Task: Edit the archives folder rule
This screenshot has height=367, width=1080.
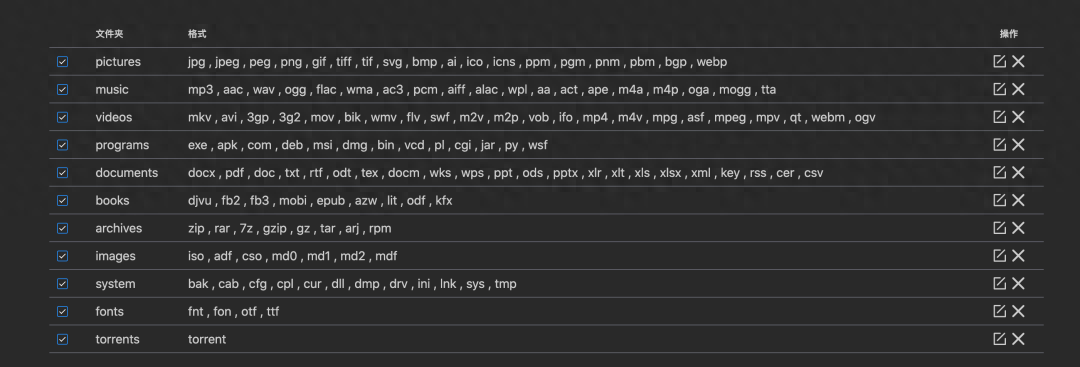Action: click(999, 228)
